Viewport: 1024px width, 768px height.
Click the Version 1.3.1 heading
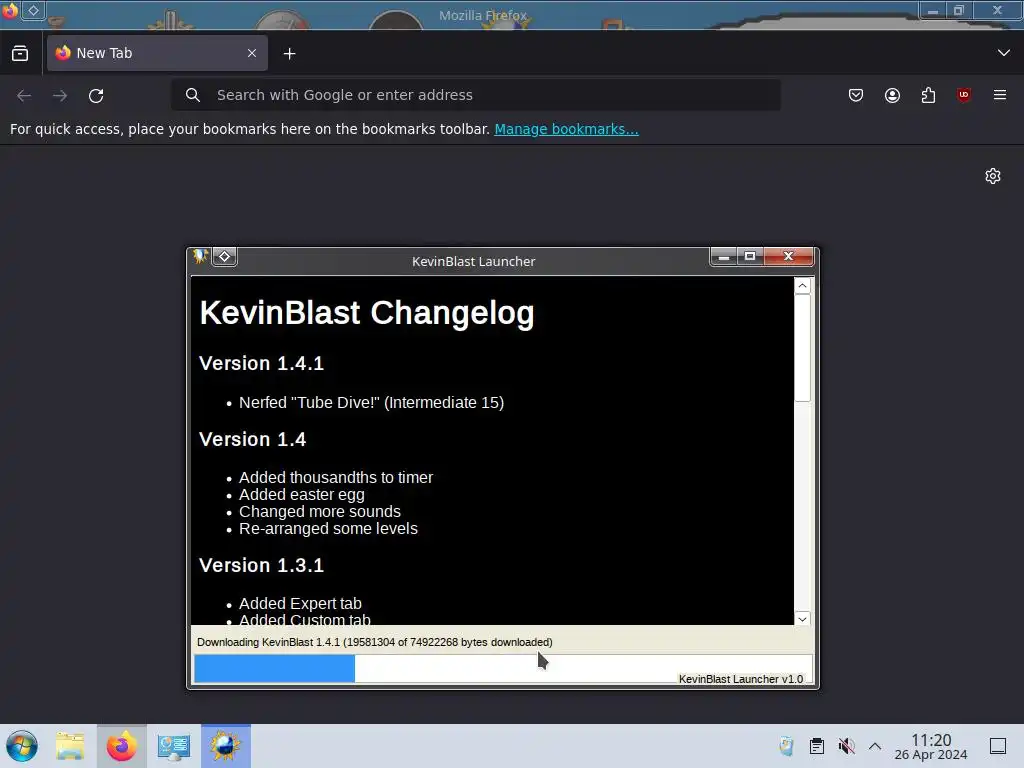point(261,566)
